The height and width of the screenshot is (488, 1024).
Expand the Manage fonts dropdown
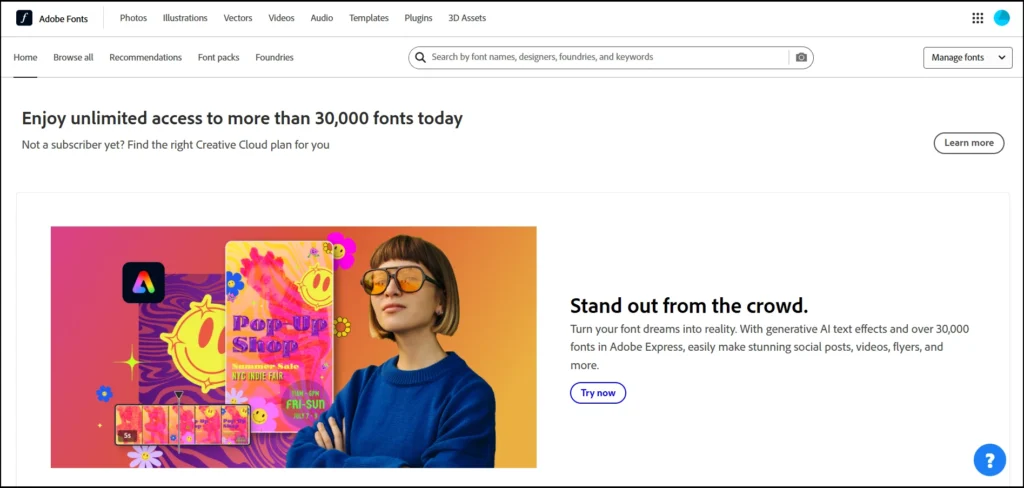click(968, 57)
